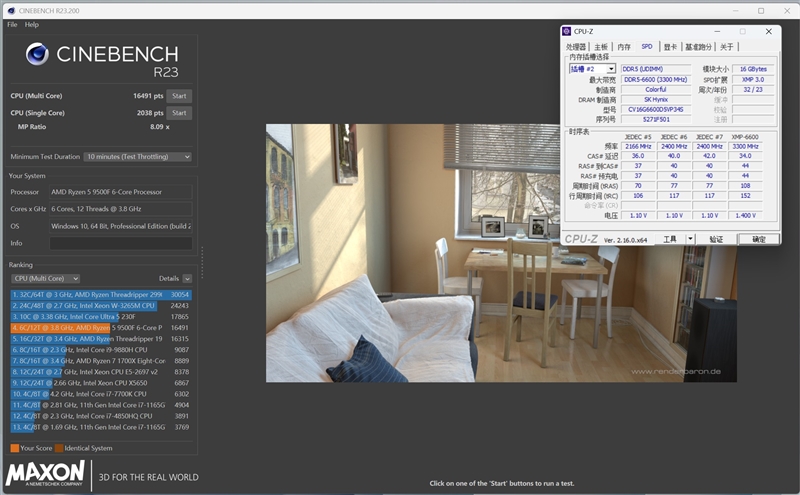Viewport: 800px width, 495px height.
Task: Click the 确定 button in CPU-Z
Action: pyautogui.click(x=758, y=240)
